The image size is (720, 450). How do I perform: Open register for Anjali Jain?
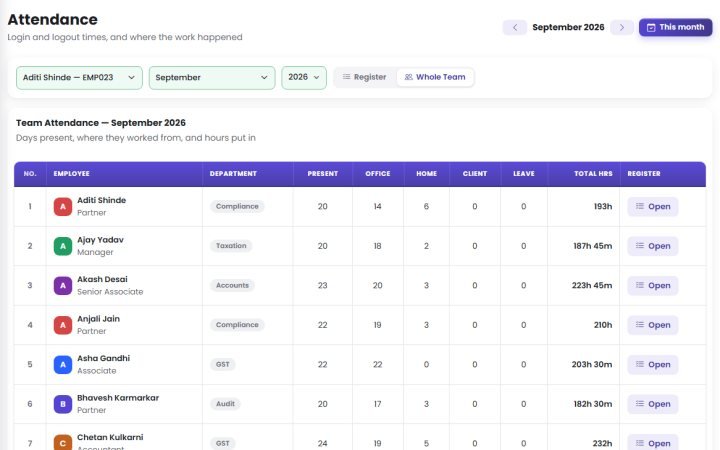[652, 325]
